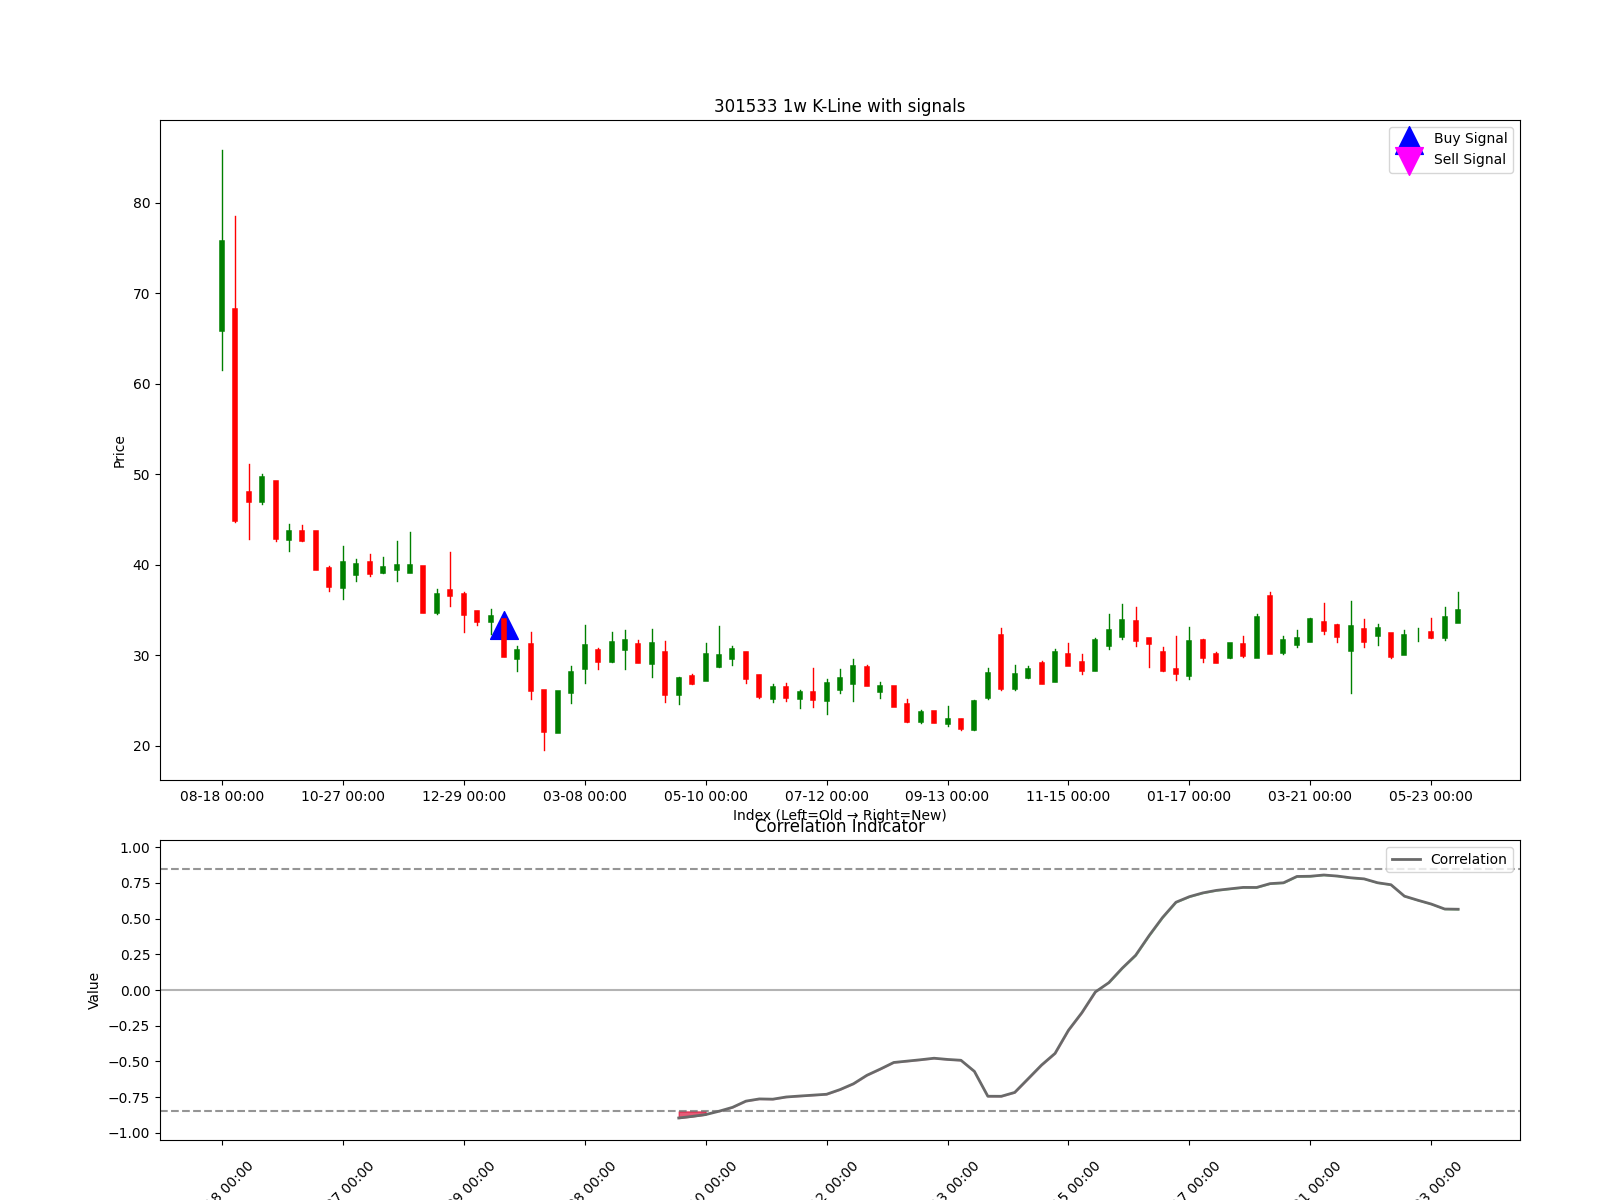Click the x-axis tick label '08-18 00:00'
Image resolution: width=1600 pixels, height=1200 pixels.
pyautogui.click(x=222, y=796)
